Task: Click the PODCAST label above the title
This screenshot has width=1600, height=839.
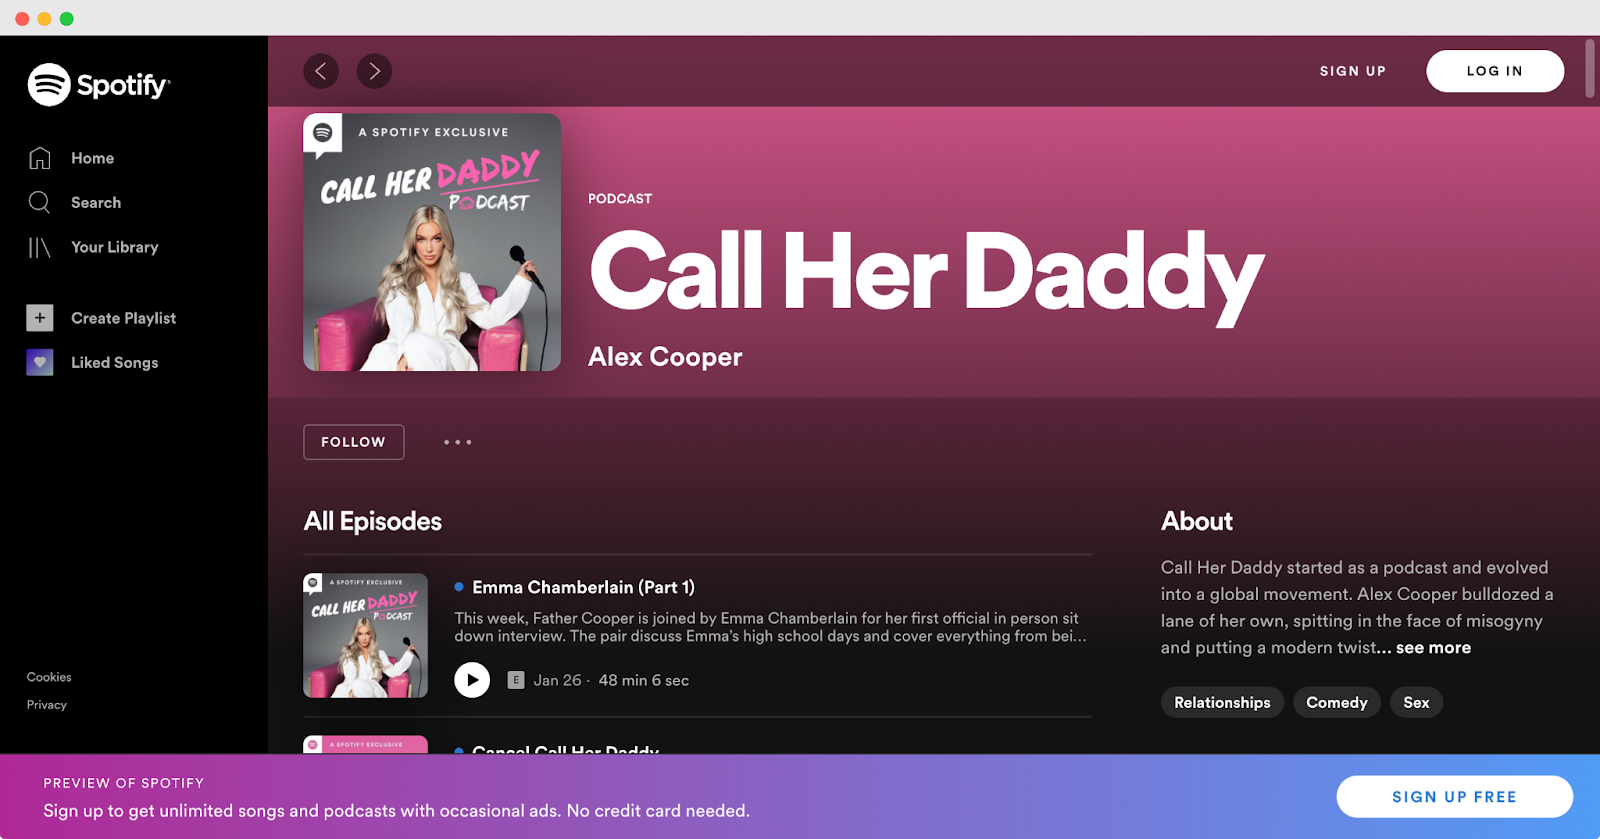Action: click(620, 199)
